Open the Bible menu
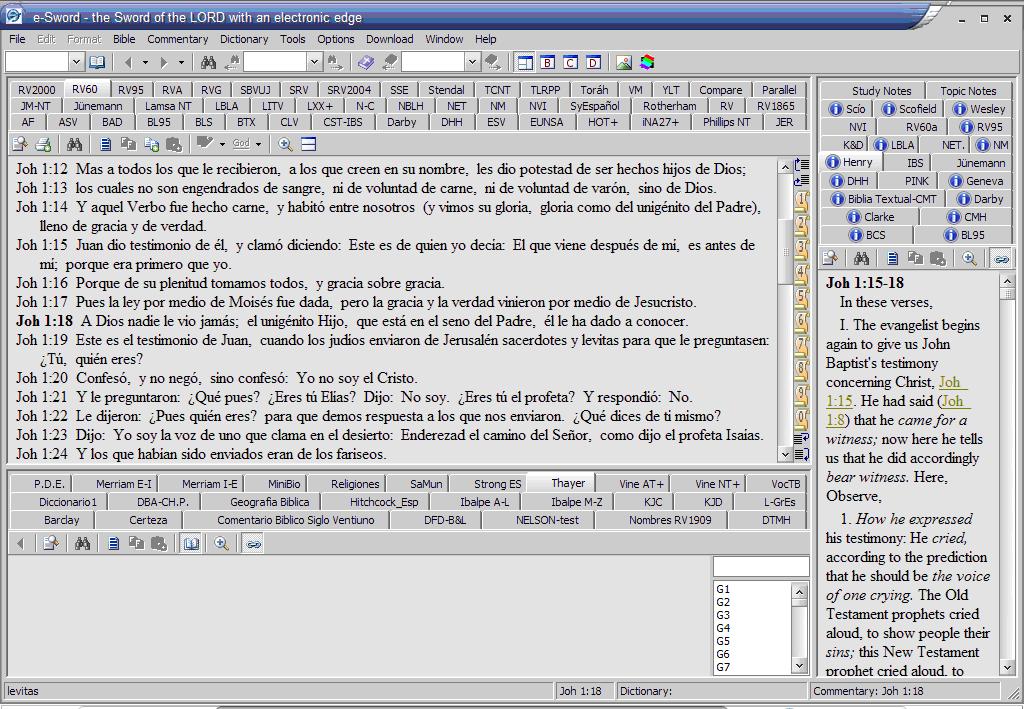Screen dimensions: 1024x709 click(x=124, y=39)
